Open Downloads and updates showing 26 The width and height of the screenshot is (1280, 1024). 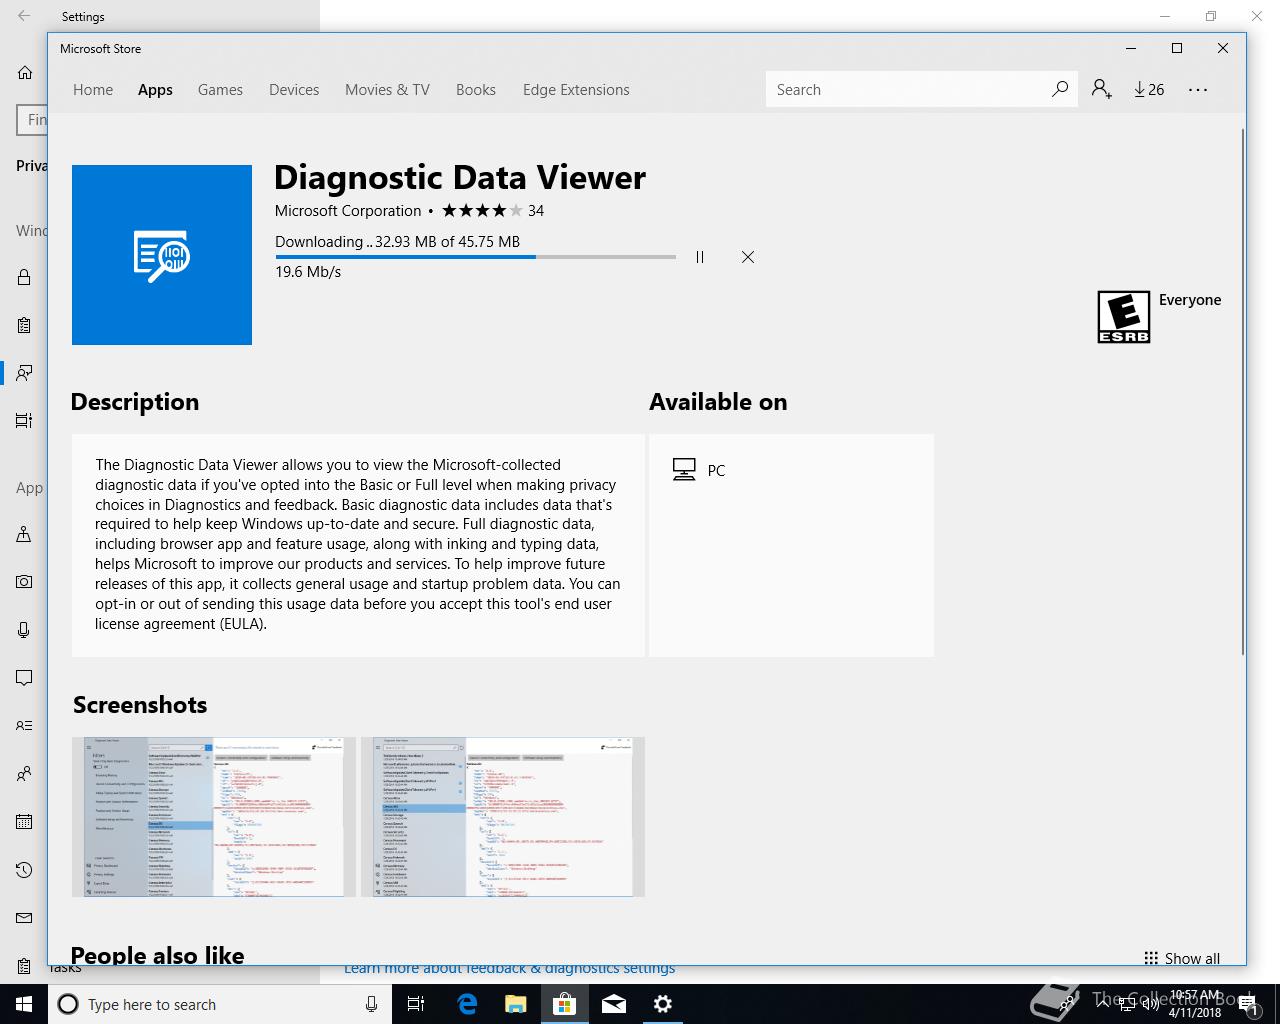(1149, 89)
